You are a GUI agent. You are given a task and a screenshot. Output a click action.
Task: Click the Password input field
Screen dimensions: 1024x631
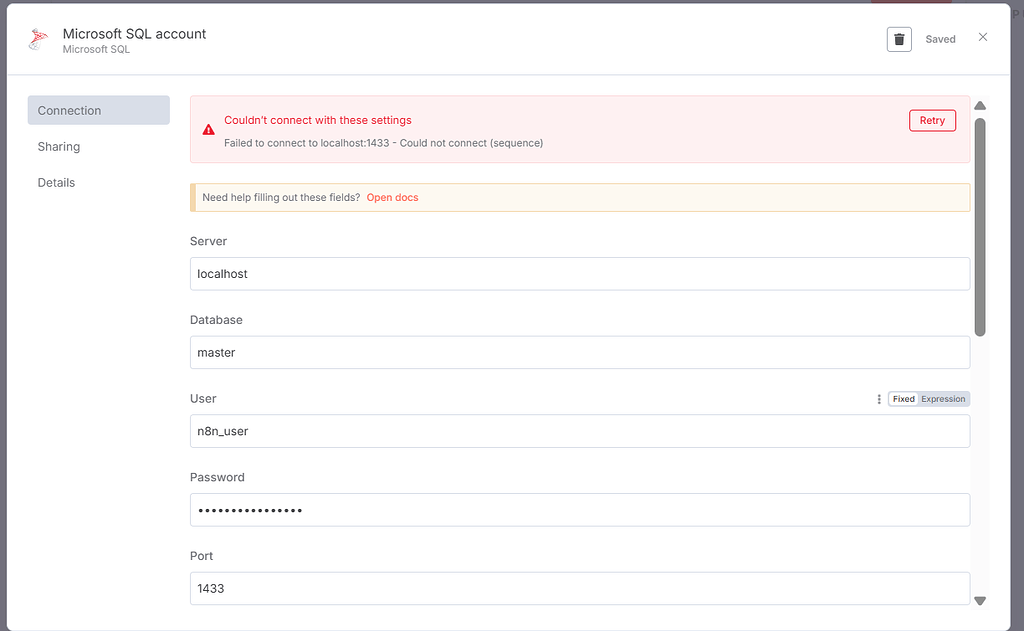click(579, 510)
